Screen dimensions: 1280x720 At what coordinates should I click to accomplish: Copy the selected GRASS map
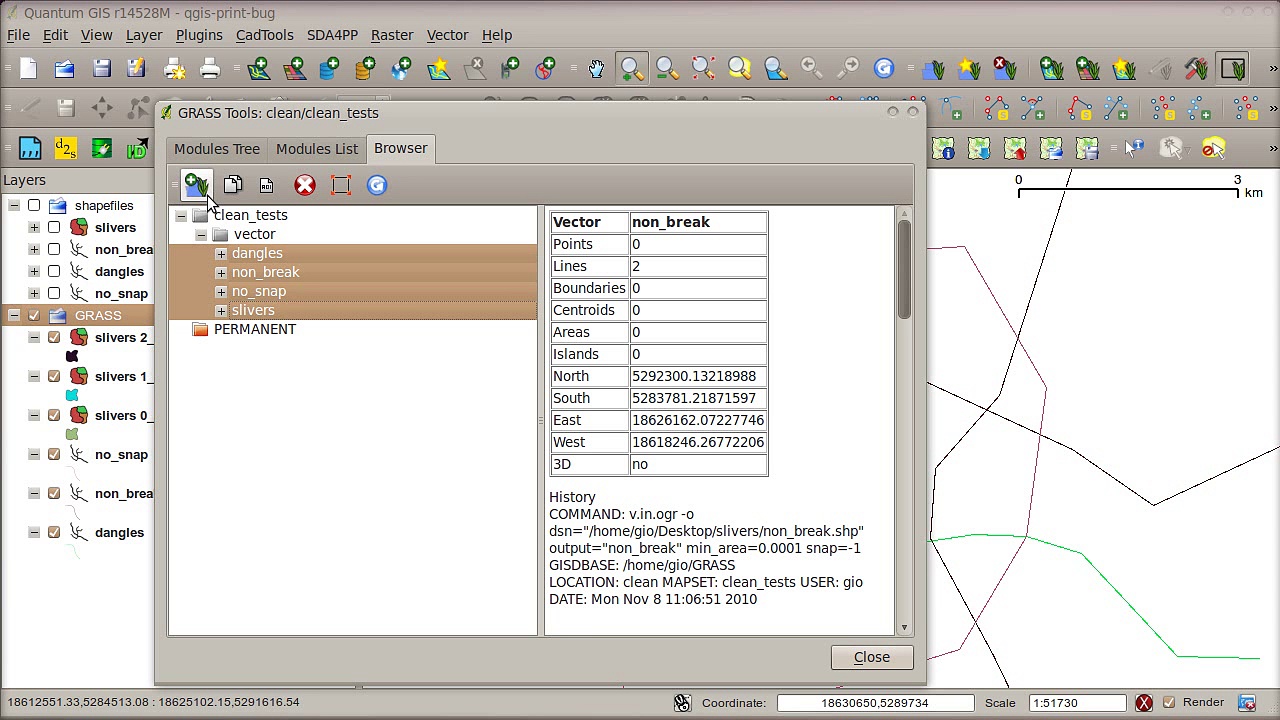click(233, 185)
